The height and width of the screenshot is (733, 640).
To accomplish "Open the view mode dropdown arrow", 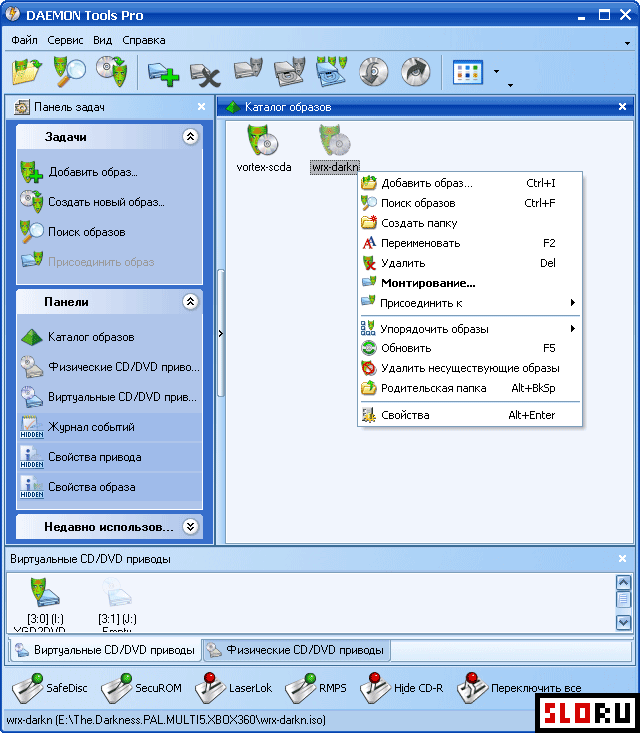I will [496, 72].
